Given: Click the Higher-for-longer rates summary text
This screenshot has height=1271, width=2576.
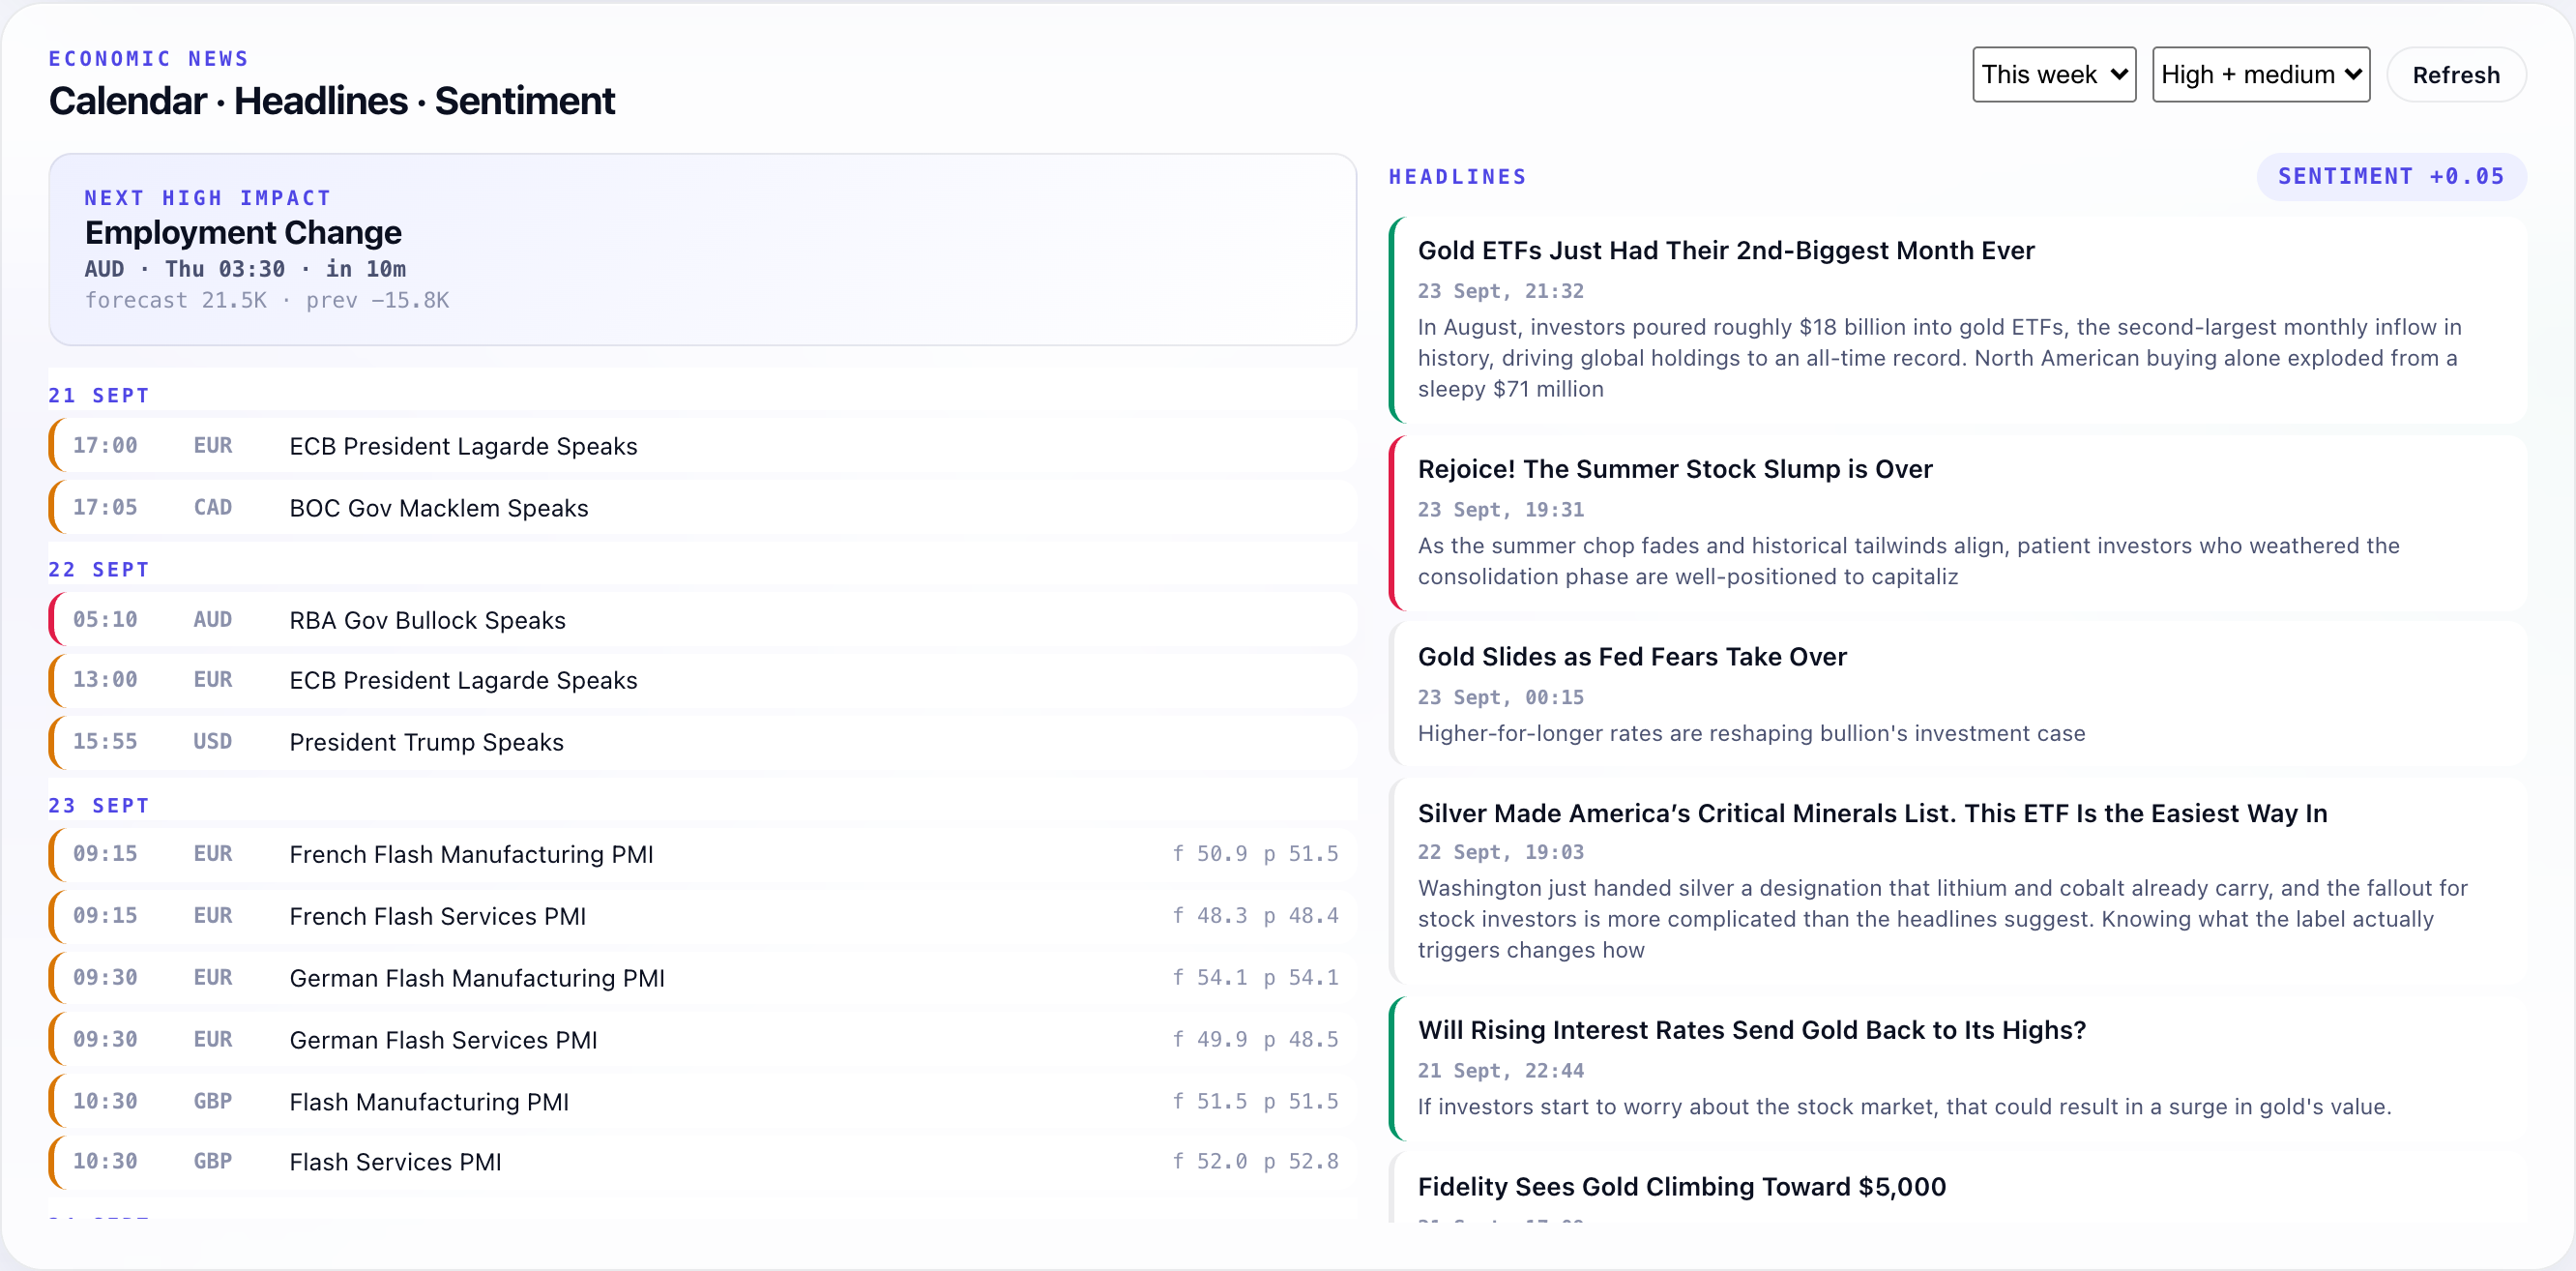Looking at the screenshot, I should pos(1751,733).
